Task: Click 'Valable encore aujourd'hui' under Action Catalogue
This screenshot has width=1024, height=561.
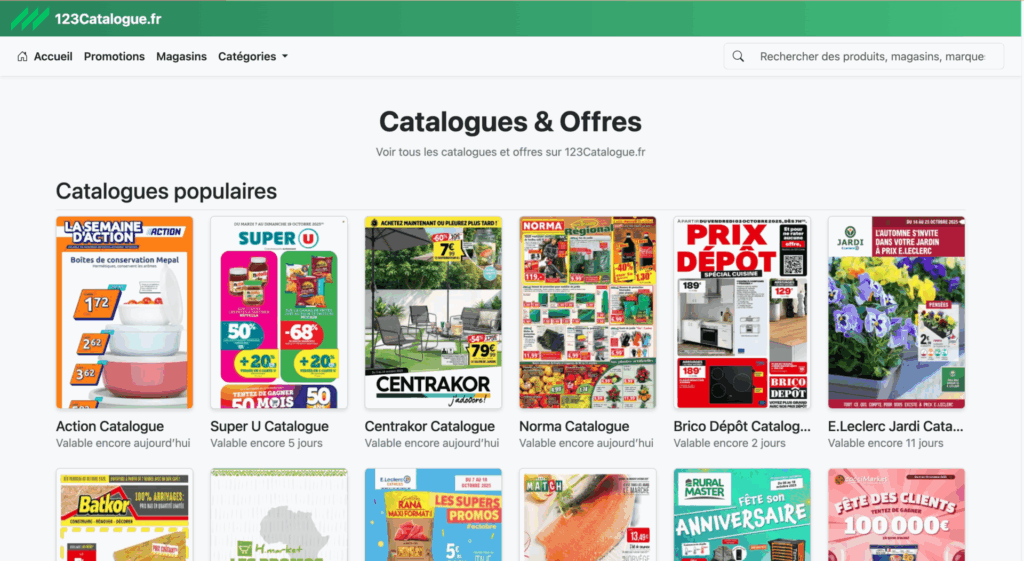Action: (x=123, y=443)
